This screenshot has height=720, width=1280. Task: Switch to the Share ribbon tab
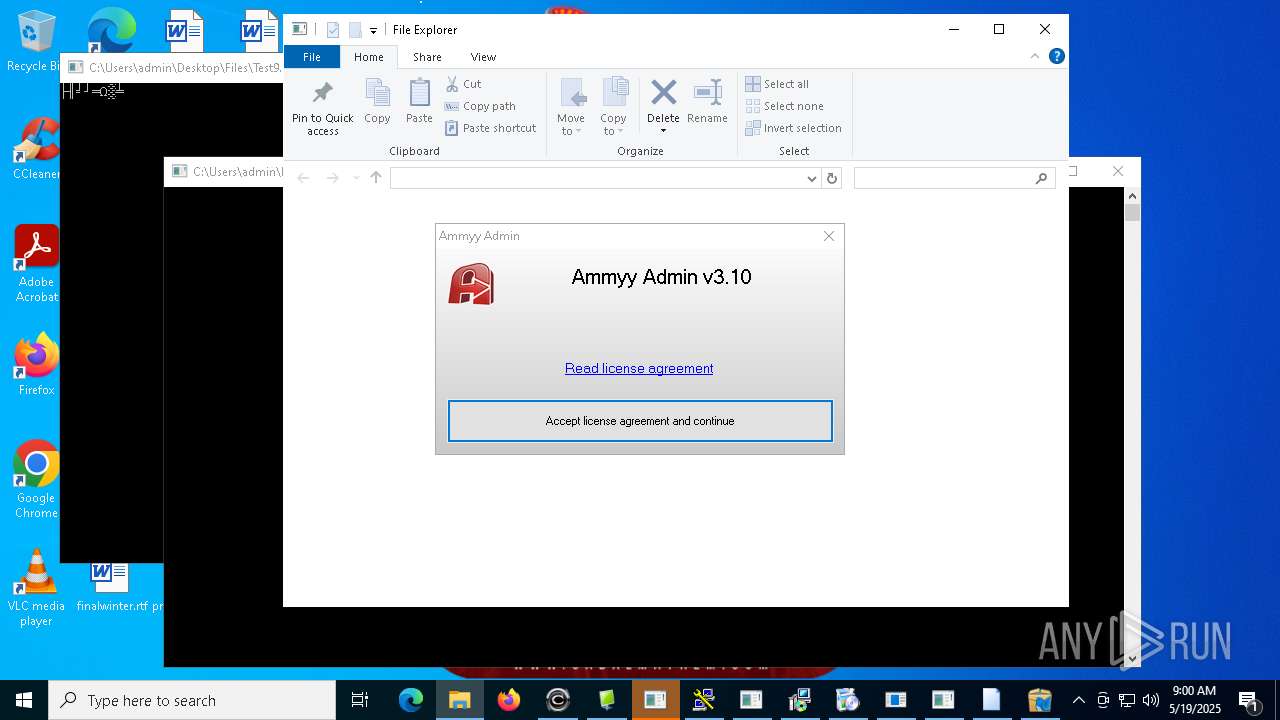pos(427,57)
